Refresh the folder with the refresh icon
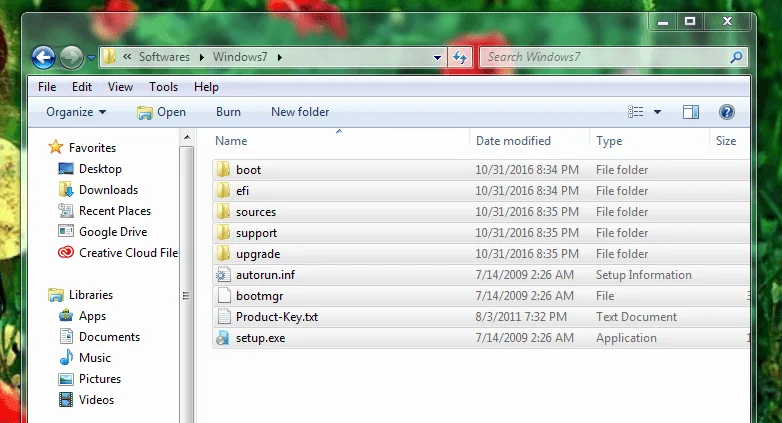 pyautogui.click(x=460, y=57)
